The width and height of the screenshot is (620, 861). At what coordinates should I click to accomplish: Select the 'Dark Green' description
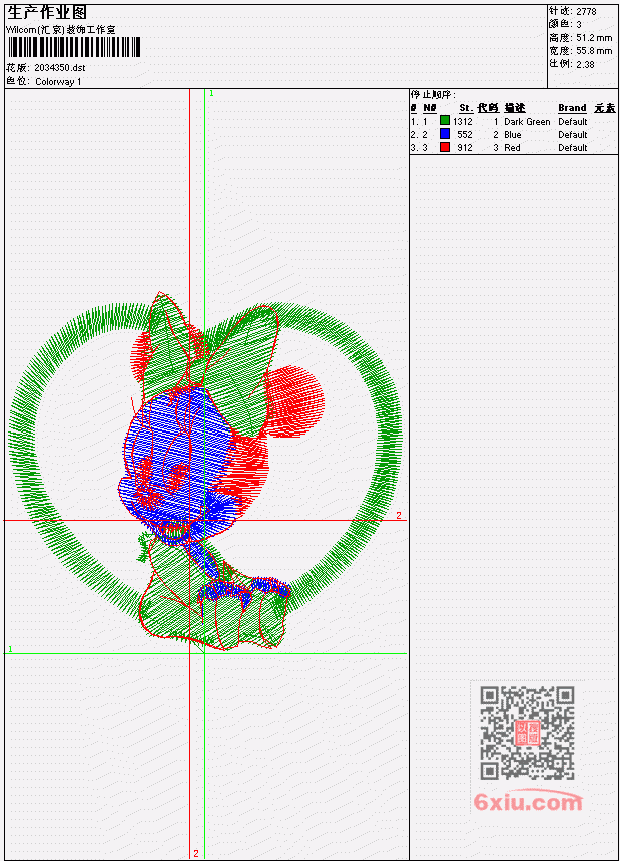click(x=527, y=121)
